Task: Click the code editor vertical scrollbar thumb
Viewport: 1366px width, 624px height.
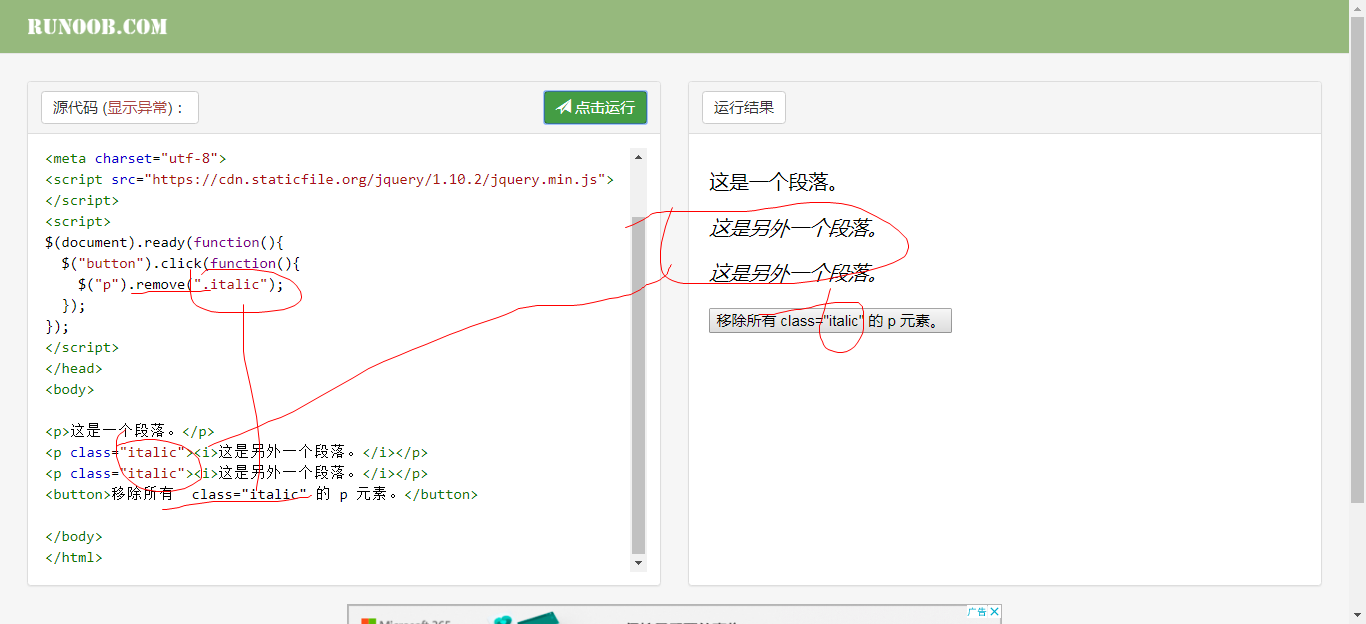Action: (639, 385)
